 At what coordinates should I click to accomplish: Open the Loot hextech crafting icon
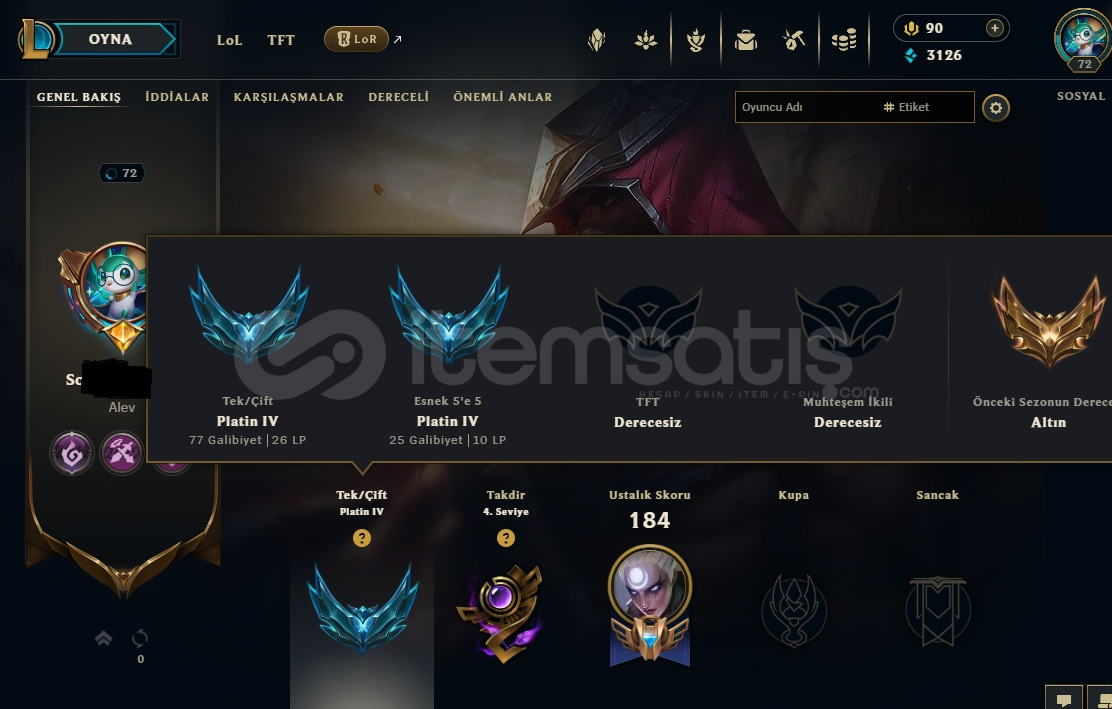tap(794, 40)
